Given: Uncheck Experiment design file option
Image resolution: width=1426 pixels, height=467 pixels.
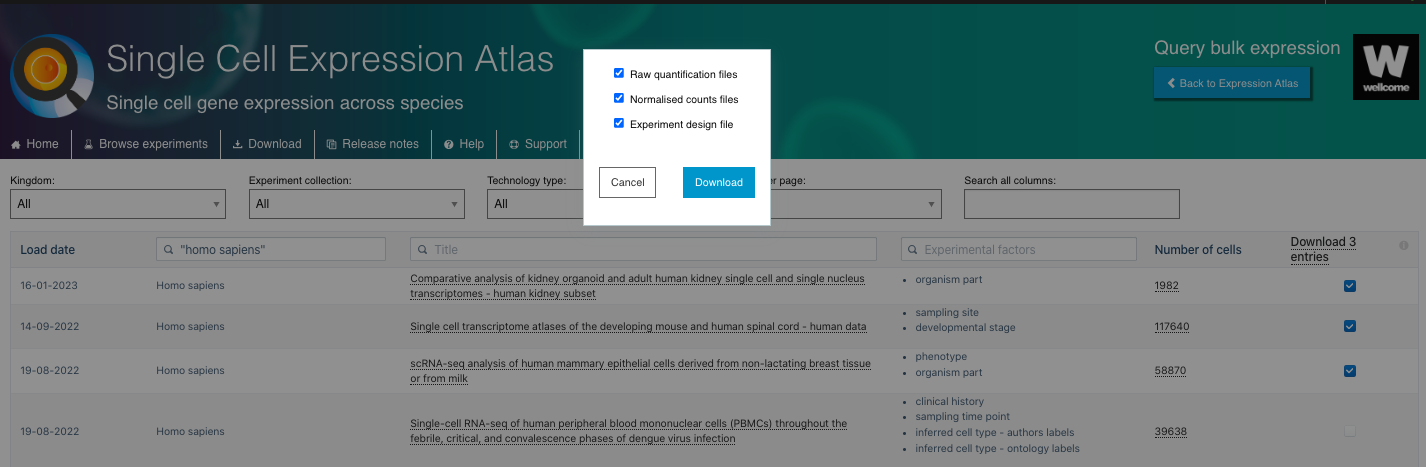Looking at the screenshot, I should point(619,124).
